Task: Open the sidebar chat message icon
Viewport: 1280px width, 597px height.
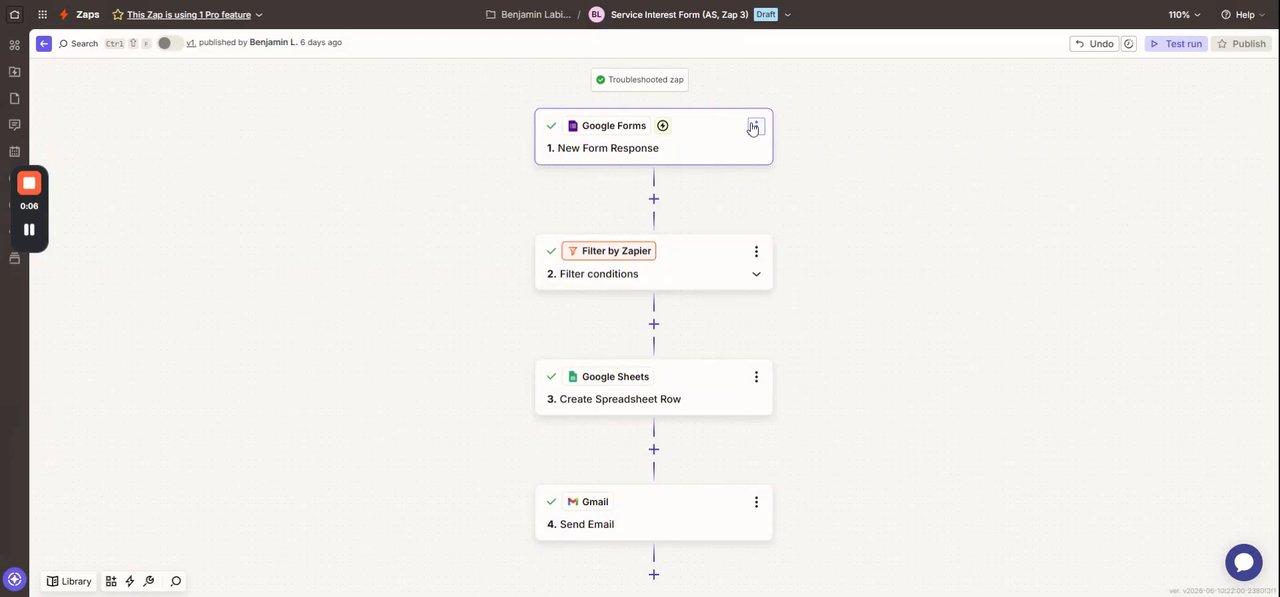Action: 14,125
